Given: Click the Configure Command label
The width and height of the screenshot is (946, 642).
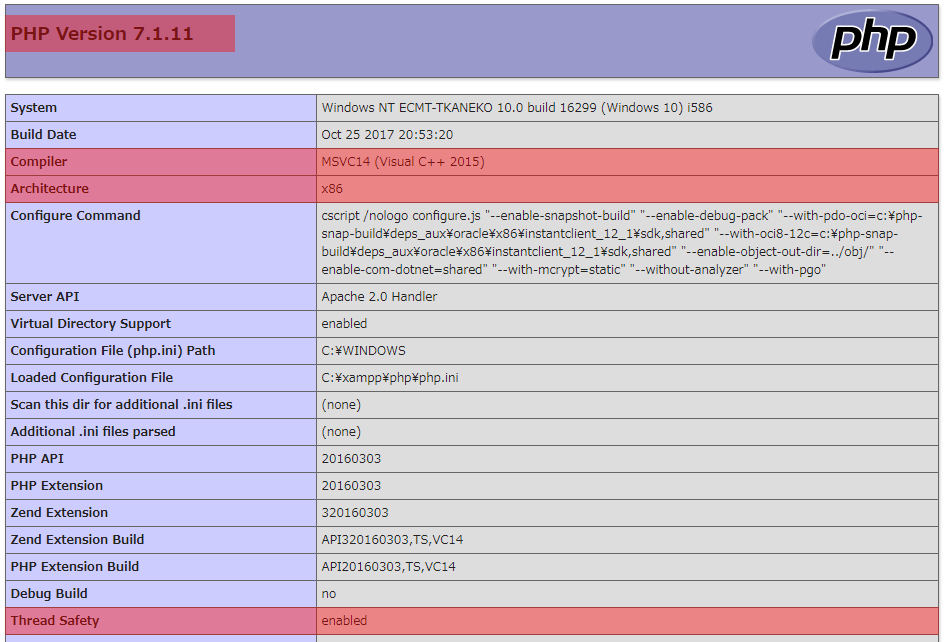Looking at the screenshot, I should pos(75,215).
